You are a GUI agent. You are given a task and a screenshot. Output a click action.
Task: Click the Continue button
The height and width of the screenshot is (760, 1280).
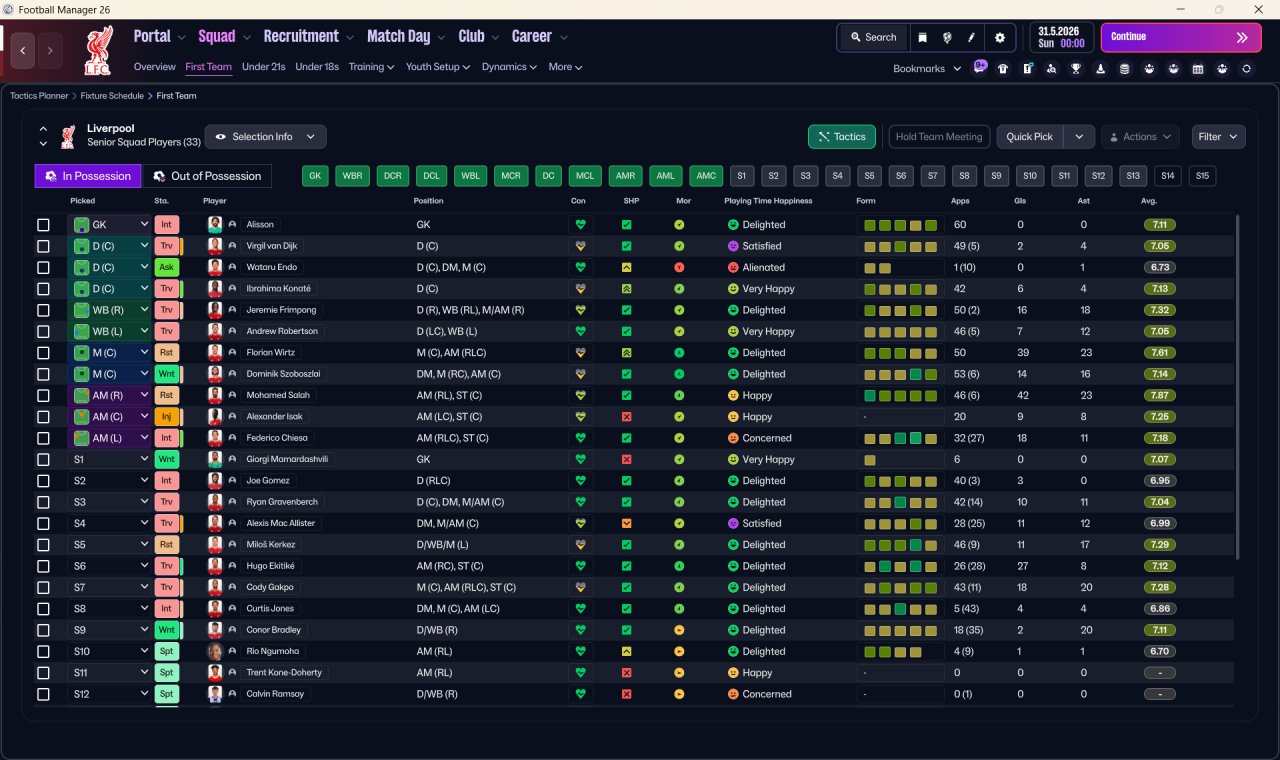[x=1181, y=37]
